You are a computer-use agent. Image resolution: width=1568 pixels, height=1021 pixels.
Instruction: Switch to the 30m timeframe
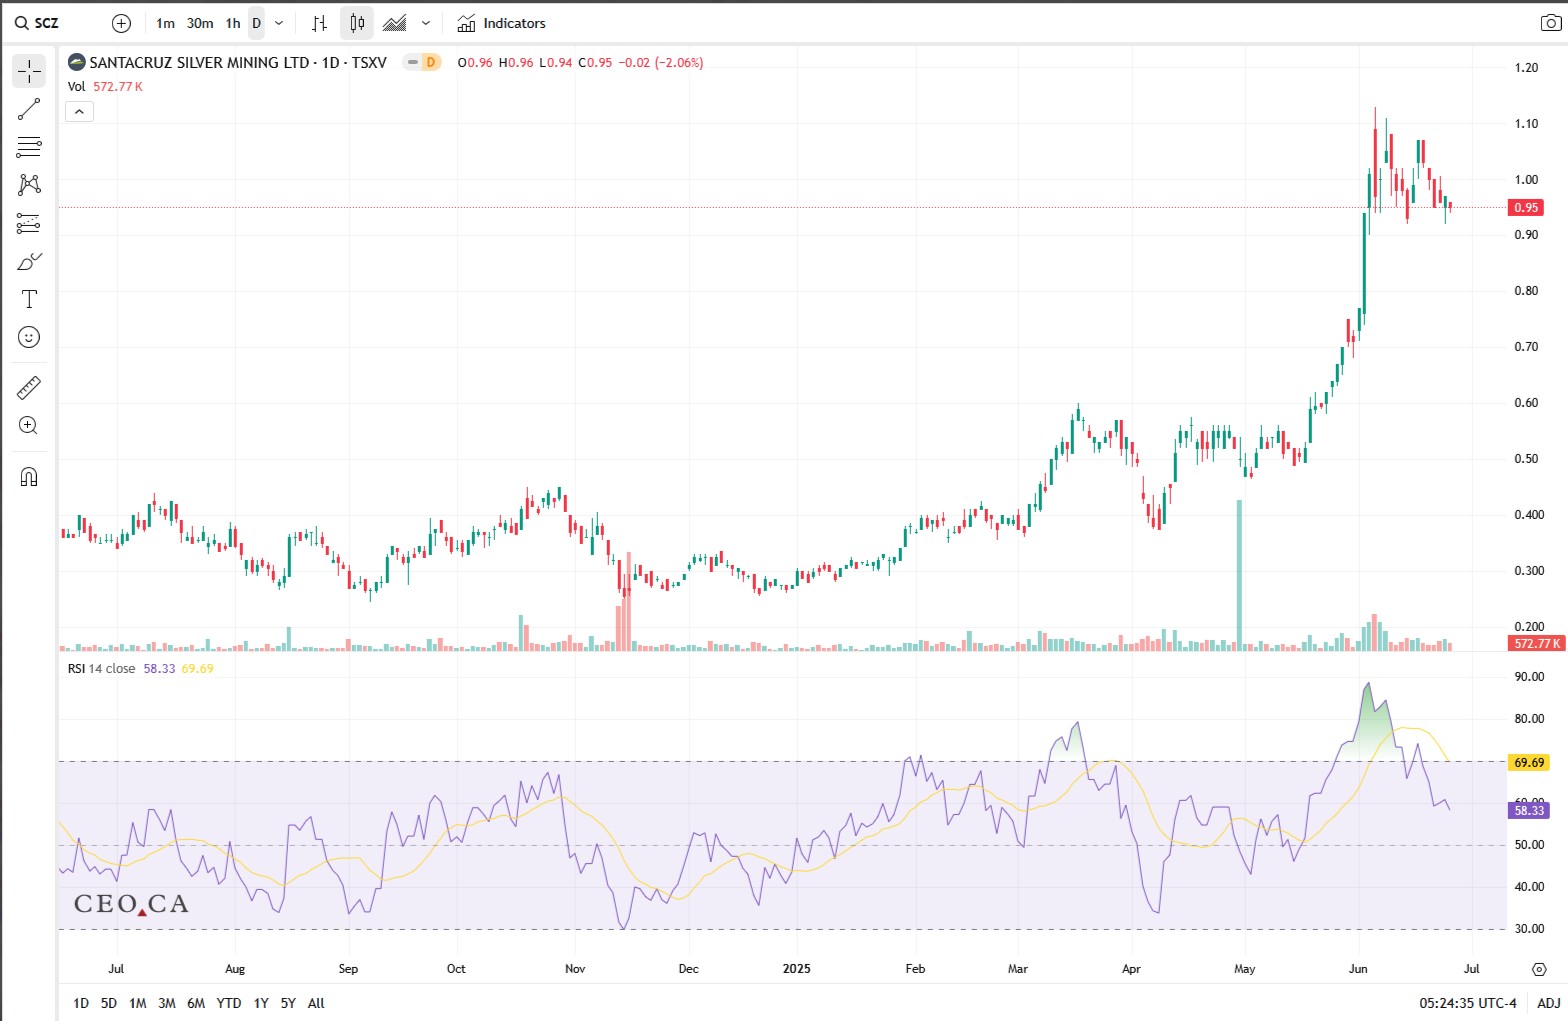click(200, 23)
